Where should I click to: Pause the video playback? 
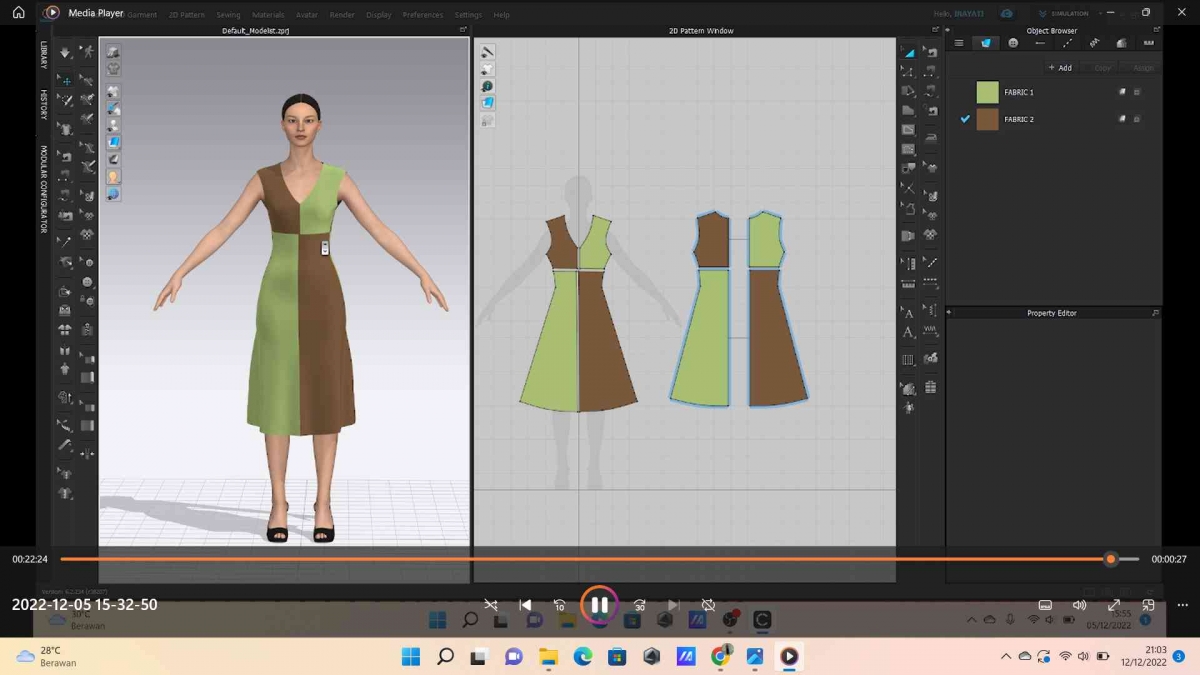click(599, 605)
